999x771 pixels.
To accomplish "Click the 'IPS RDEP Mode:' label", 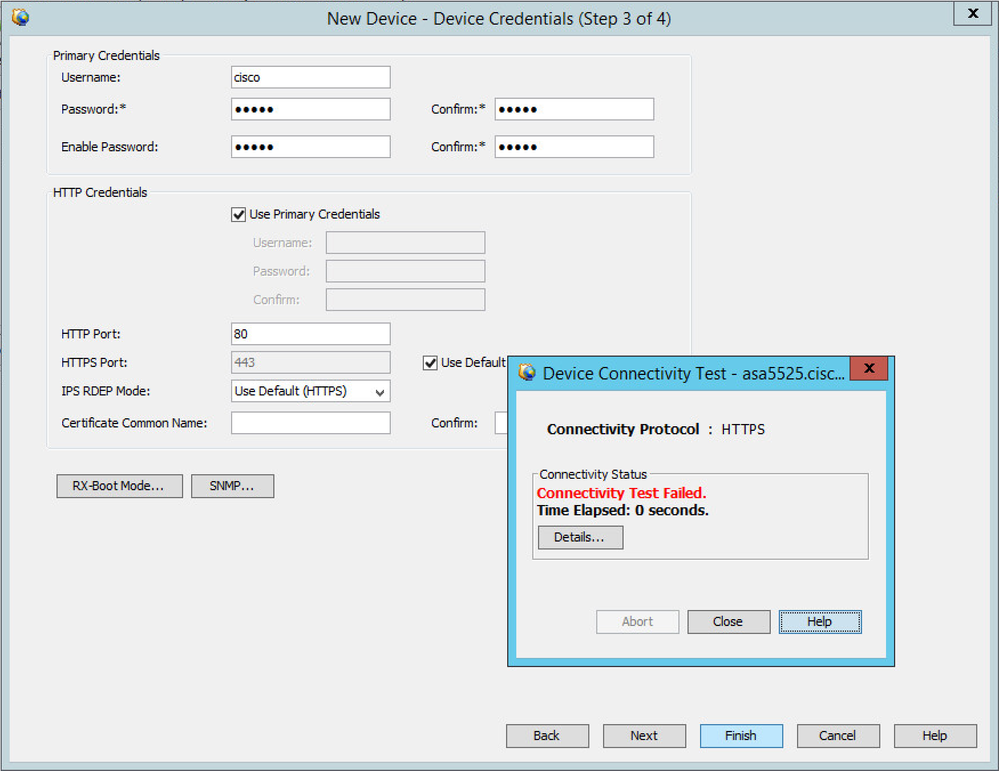I will pyautogui.click(x=106, y=391).
